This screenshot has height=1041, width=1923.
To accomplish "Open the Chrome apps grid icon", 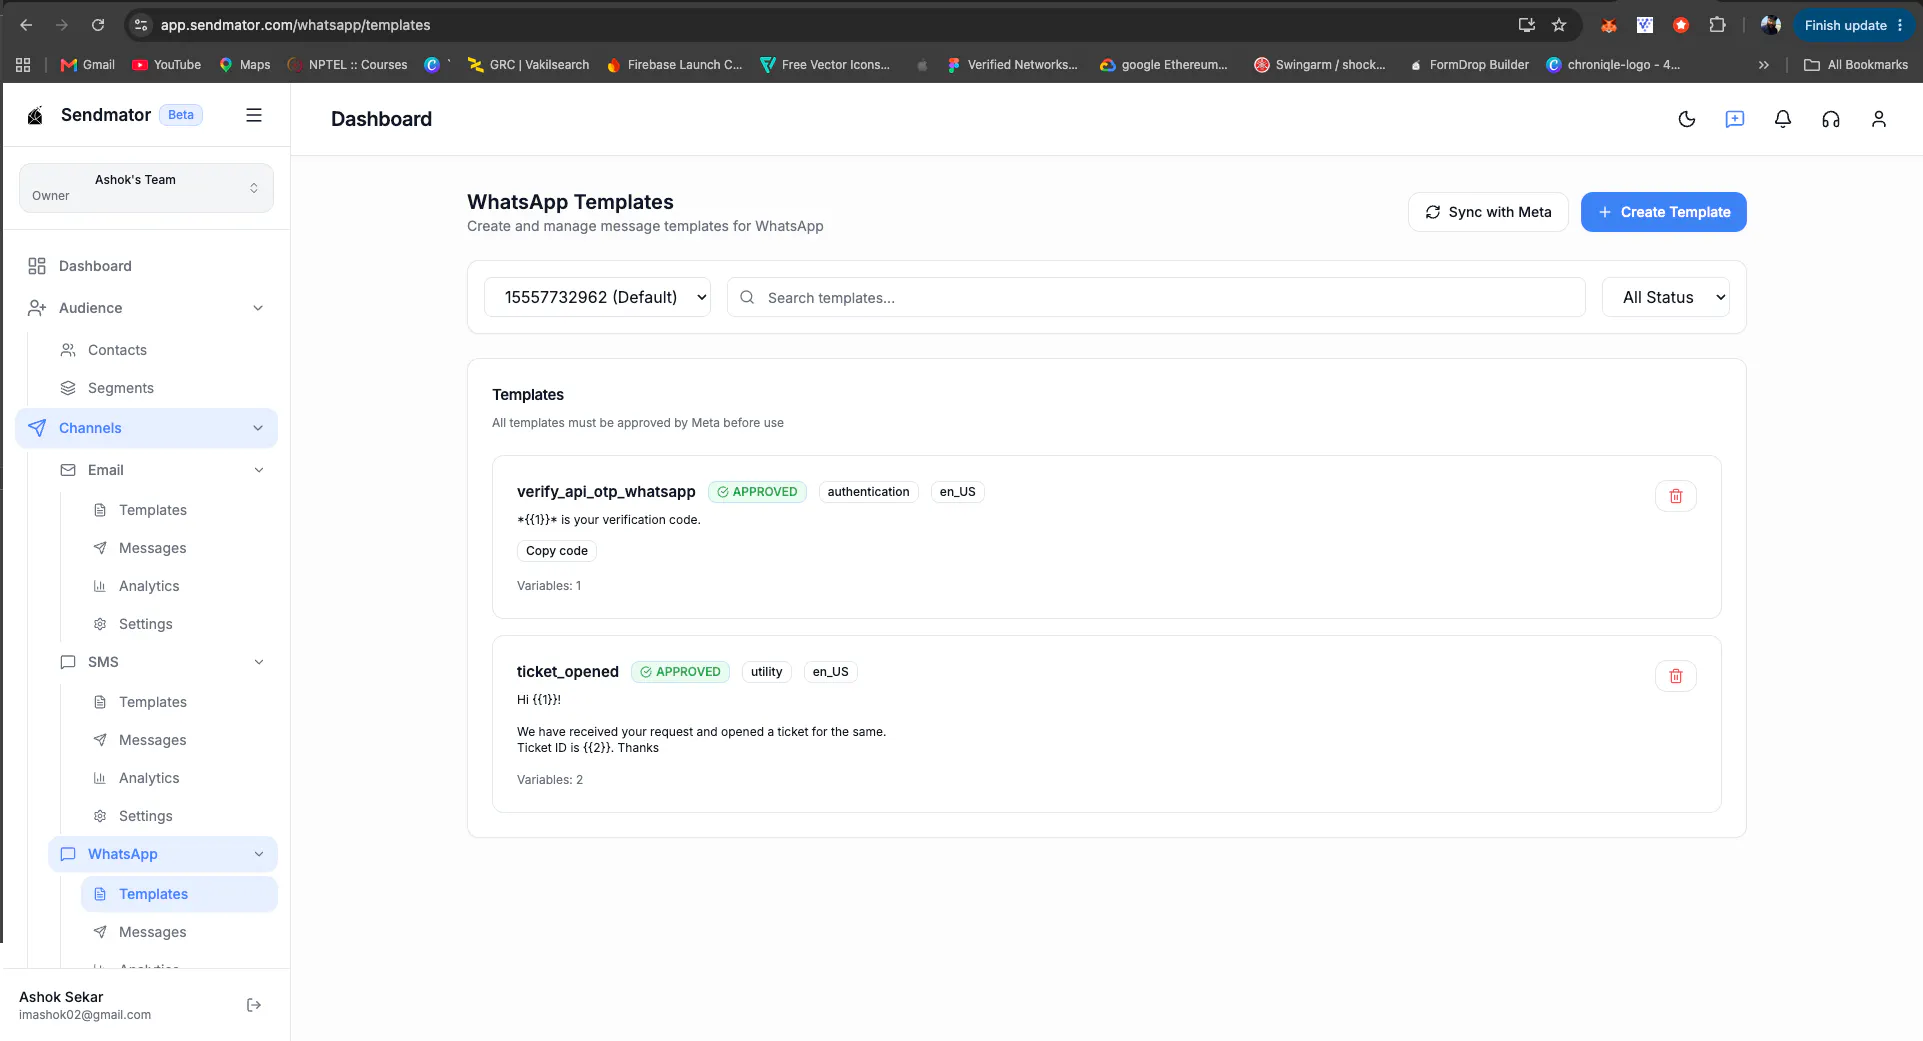I will click(23, 65).
